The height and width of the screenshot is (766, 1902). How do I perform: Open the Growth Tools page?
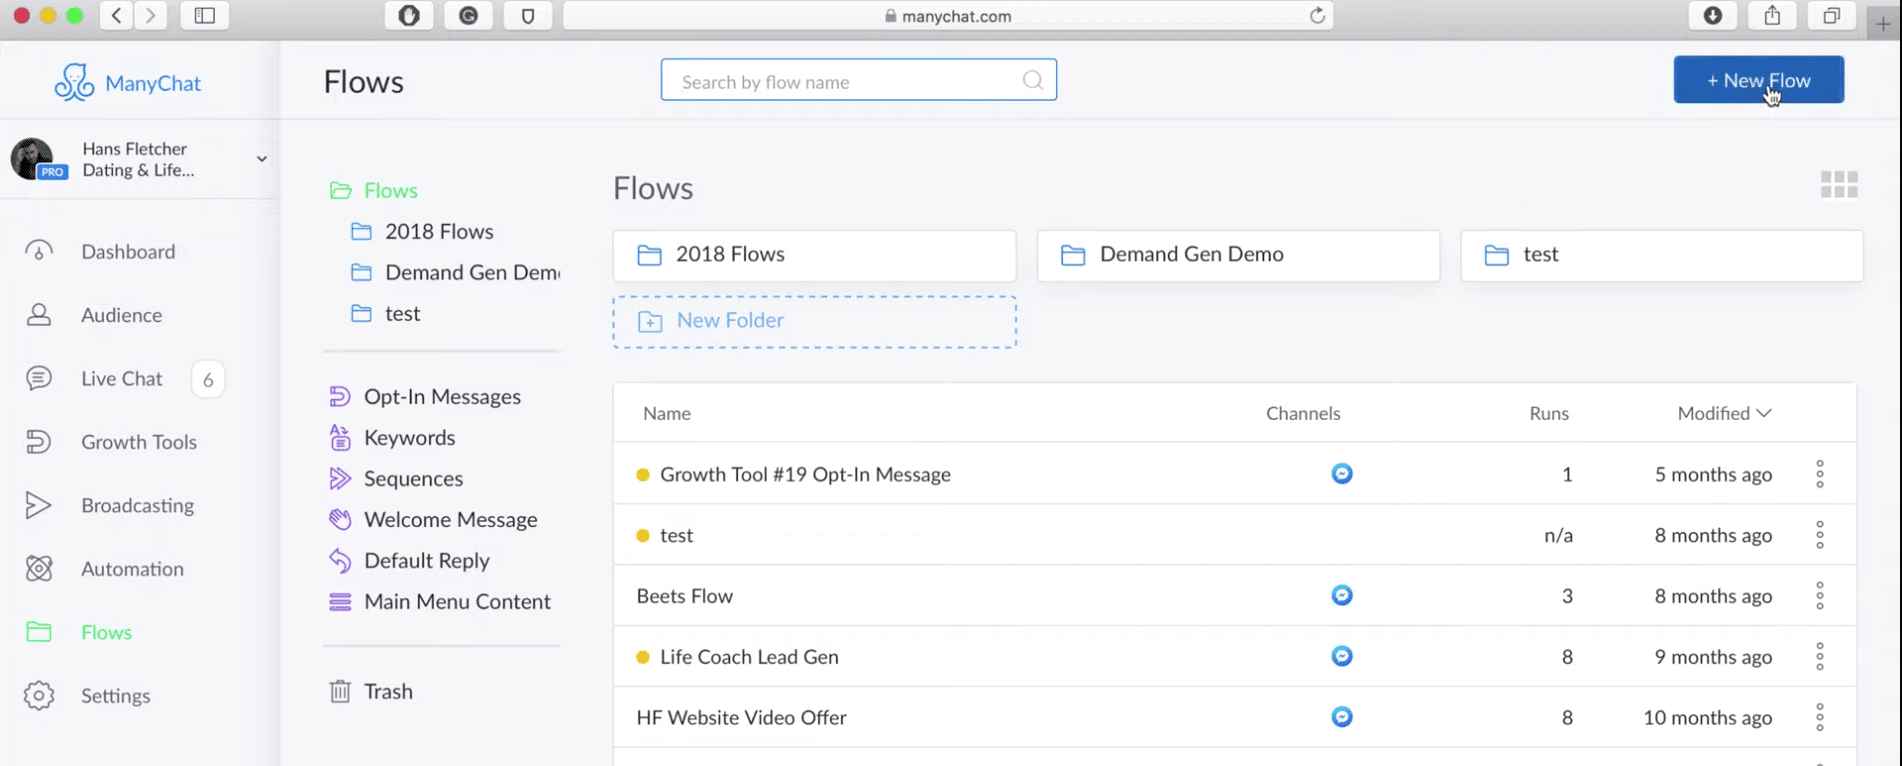139,442
